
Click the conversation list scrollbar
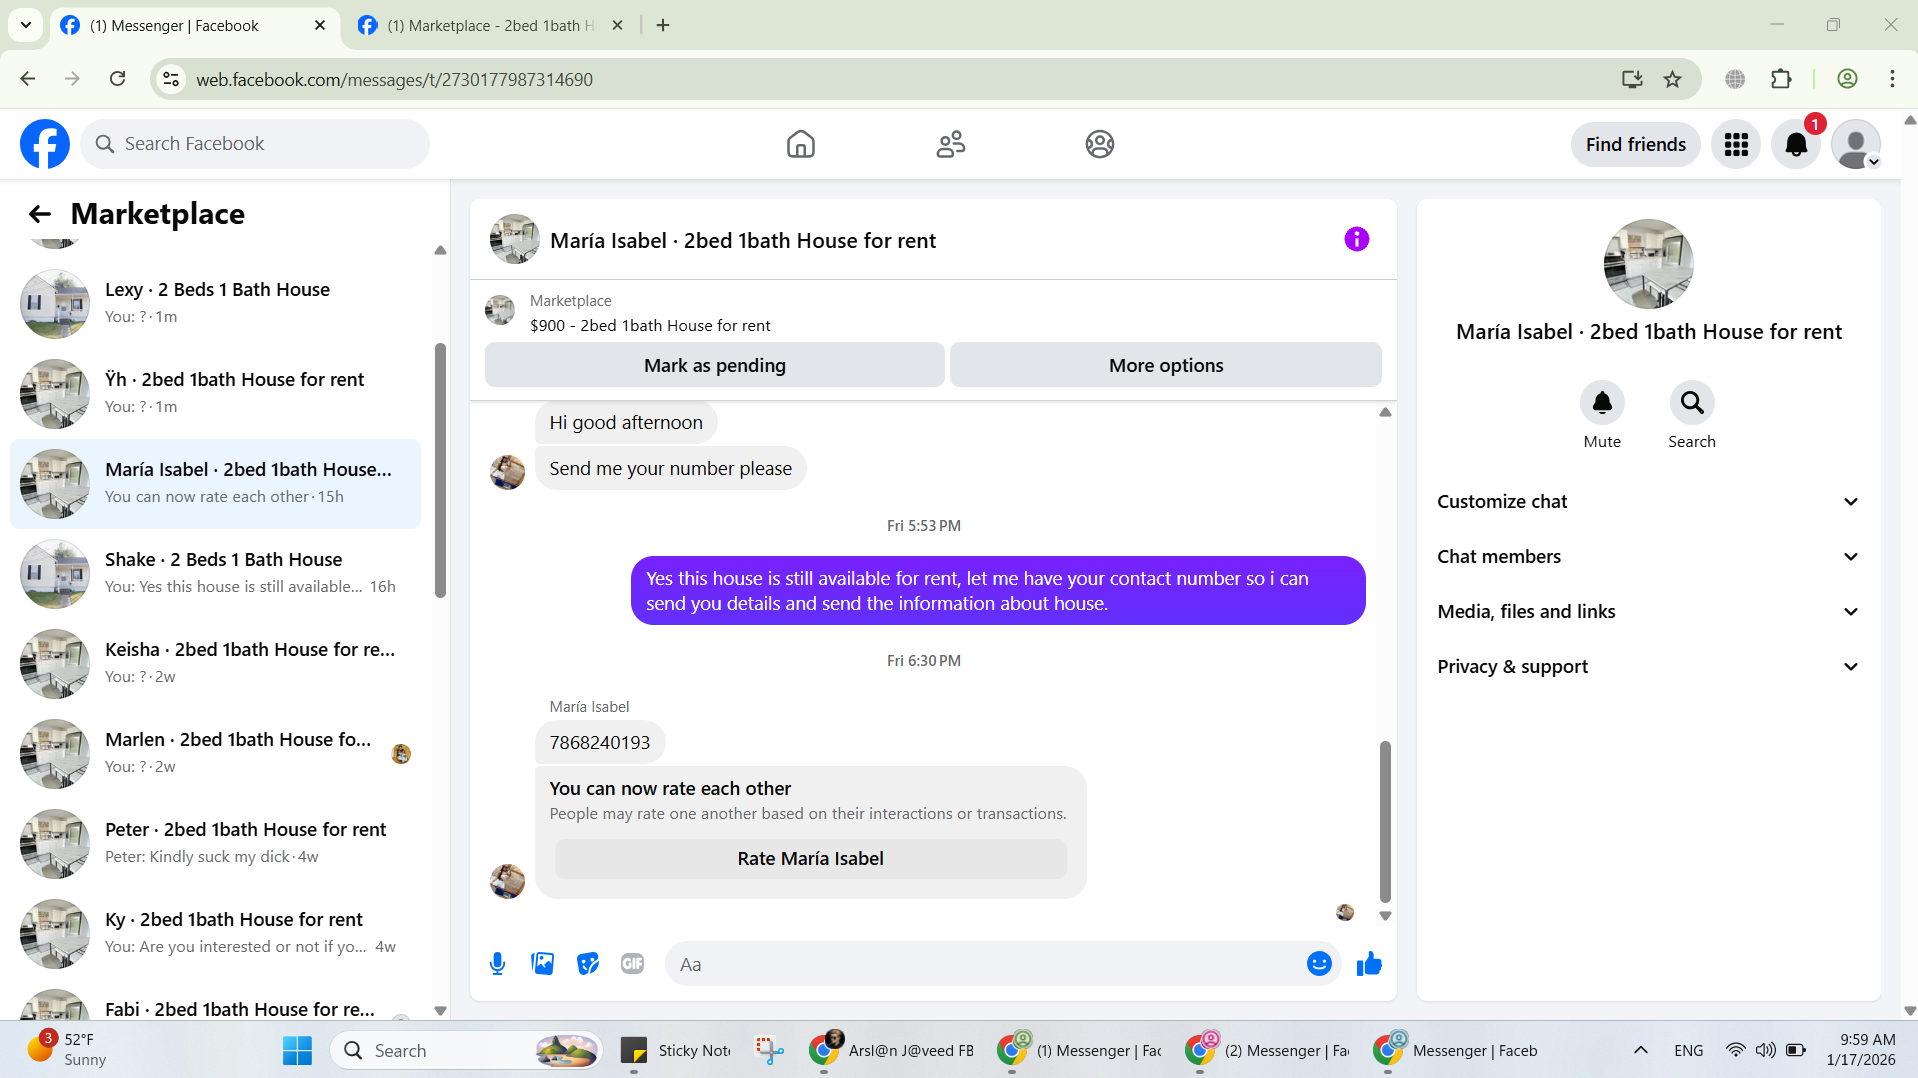tap(440, 470)
